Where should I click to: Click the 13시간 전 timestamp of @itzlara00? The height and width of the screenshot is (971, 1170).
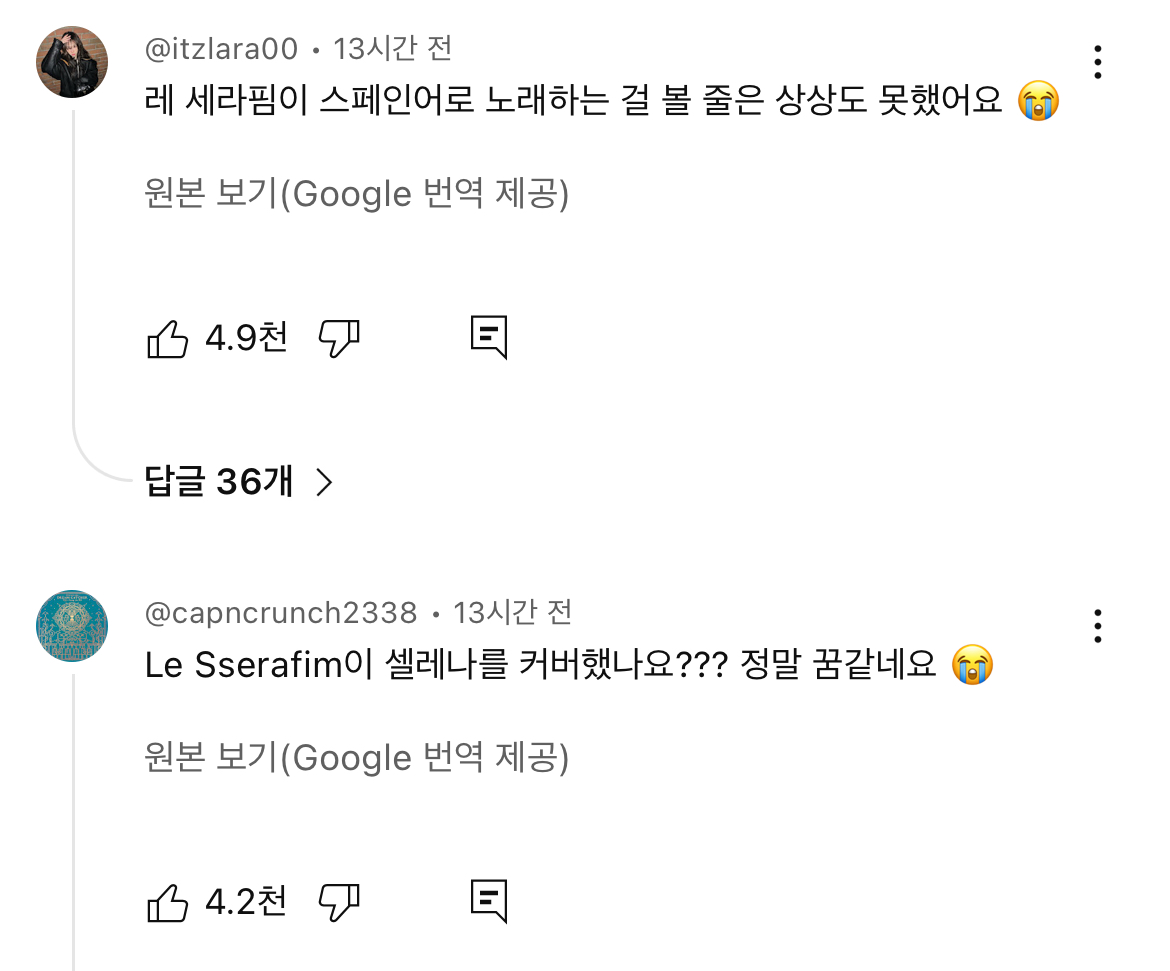point(393,48)
